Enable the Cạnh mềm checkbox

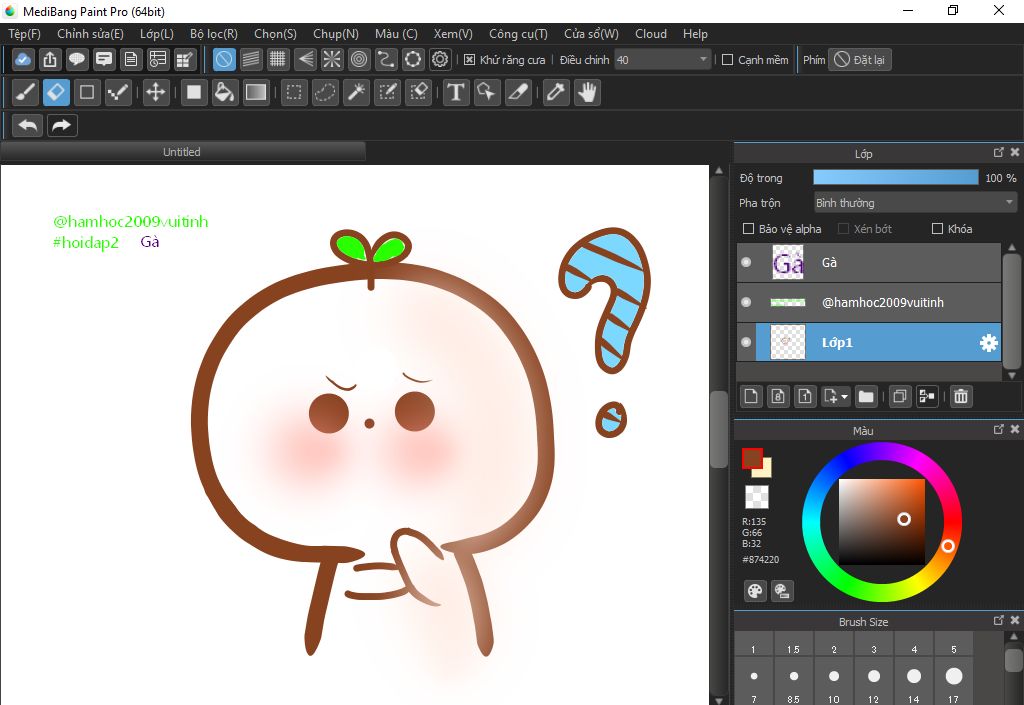pyautogui.click(x=728, y=60)
